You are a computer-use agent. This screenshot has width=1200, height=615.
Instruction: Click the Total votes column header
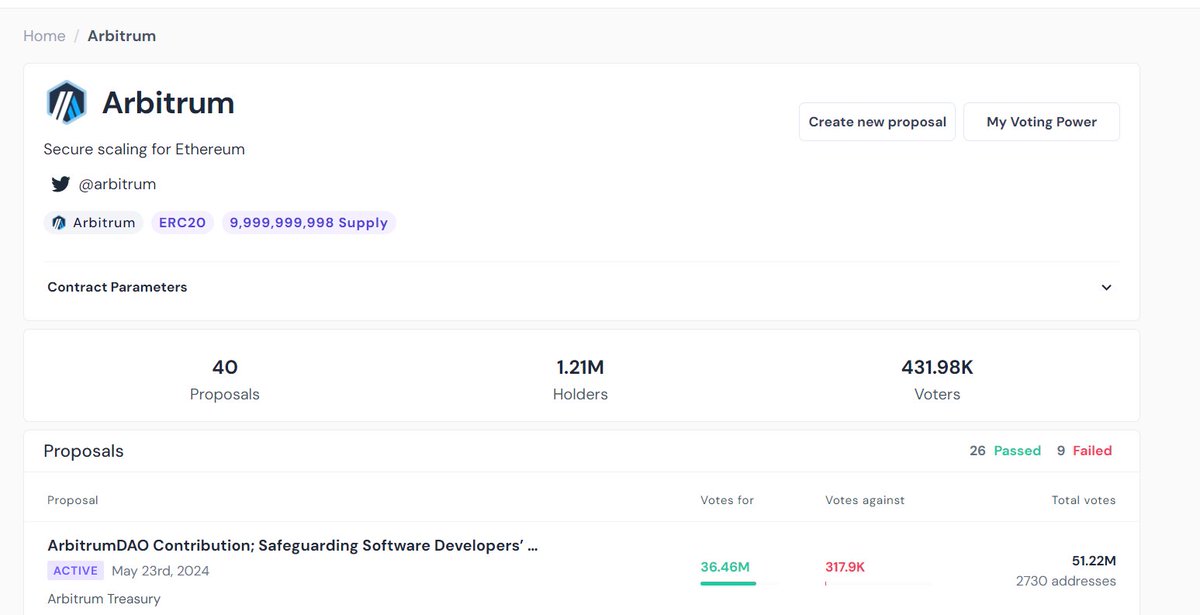[1083, 500]
